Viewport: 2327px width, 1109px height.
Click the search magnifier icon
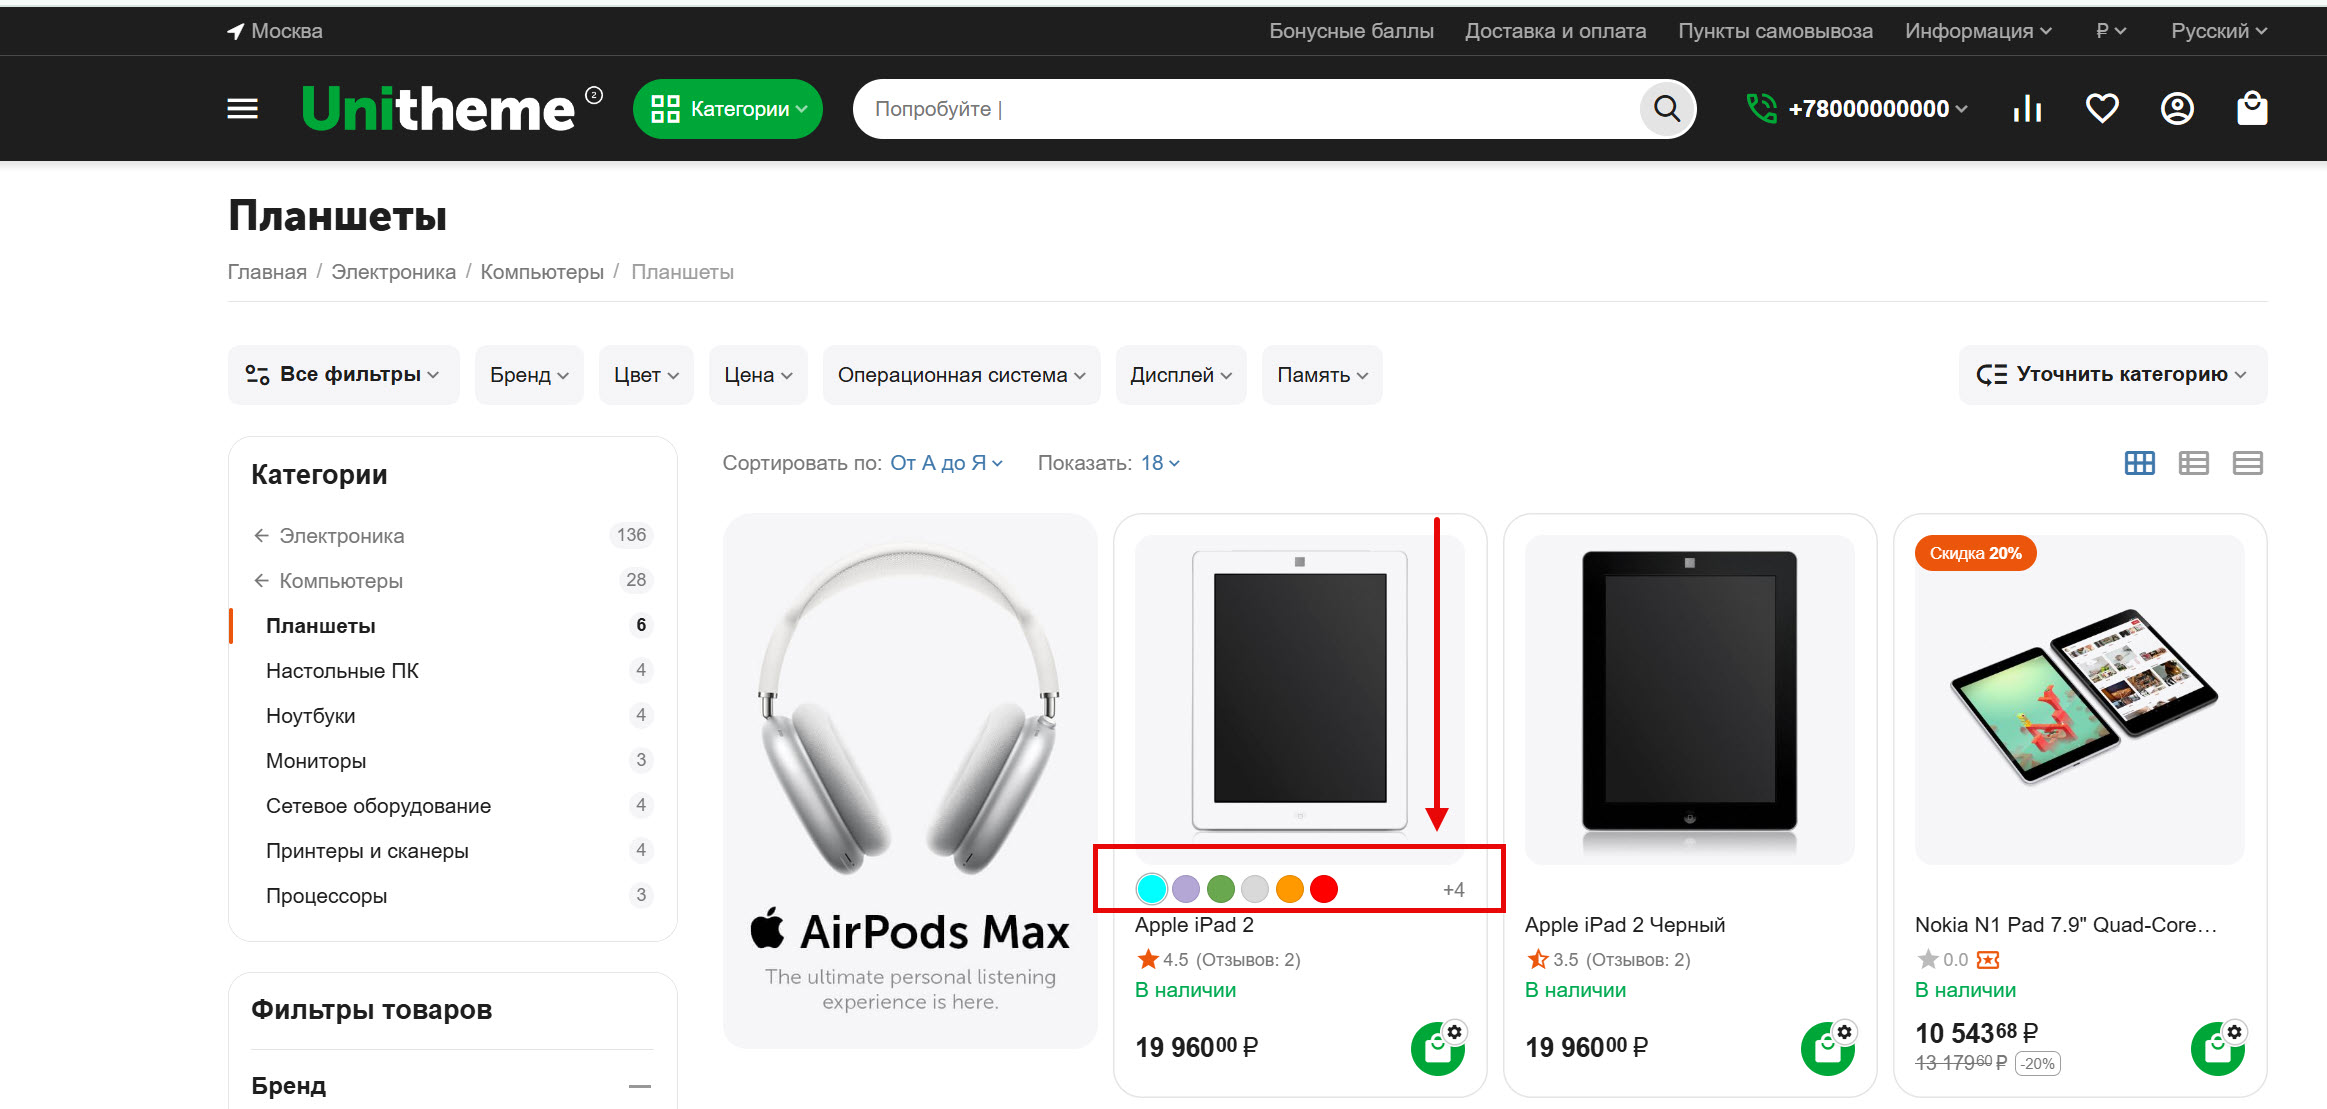pyautogui.click(x=1666, y=108)
